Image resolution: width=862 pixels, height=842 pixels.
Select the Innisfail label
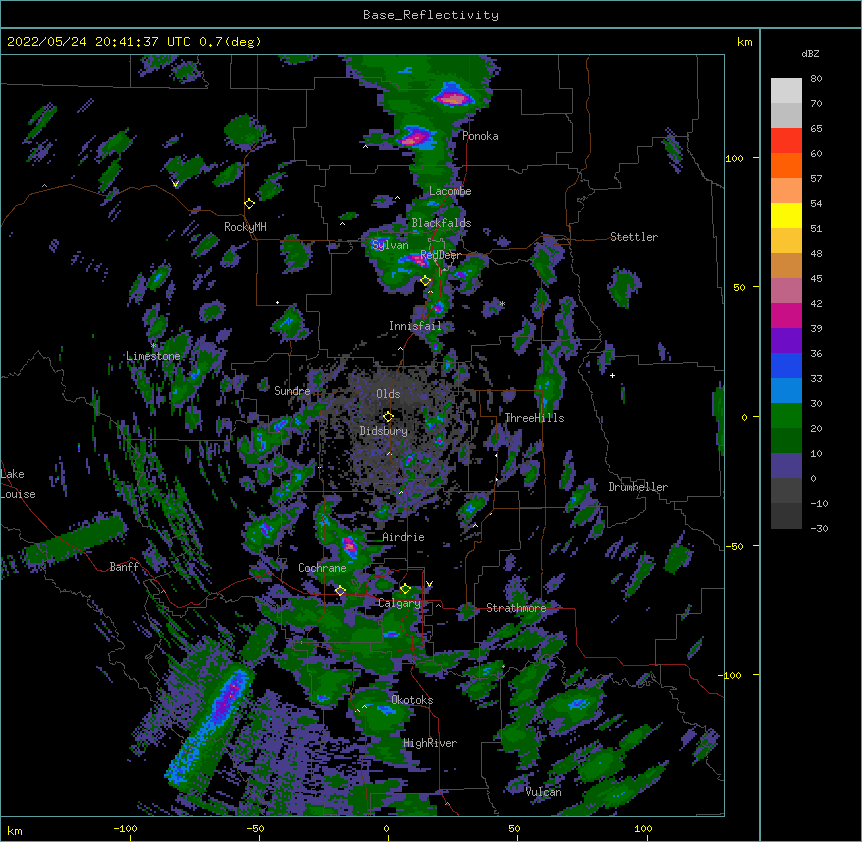(x=415, y=326)
